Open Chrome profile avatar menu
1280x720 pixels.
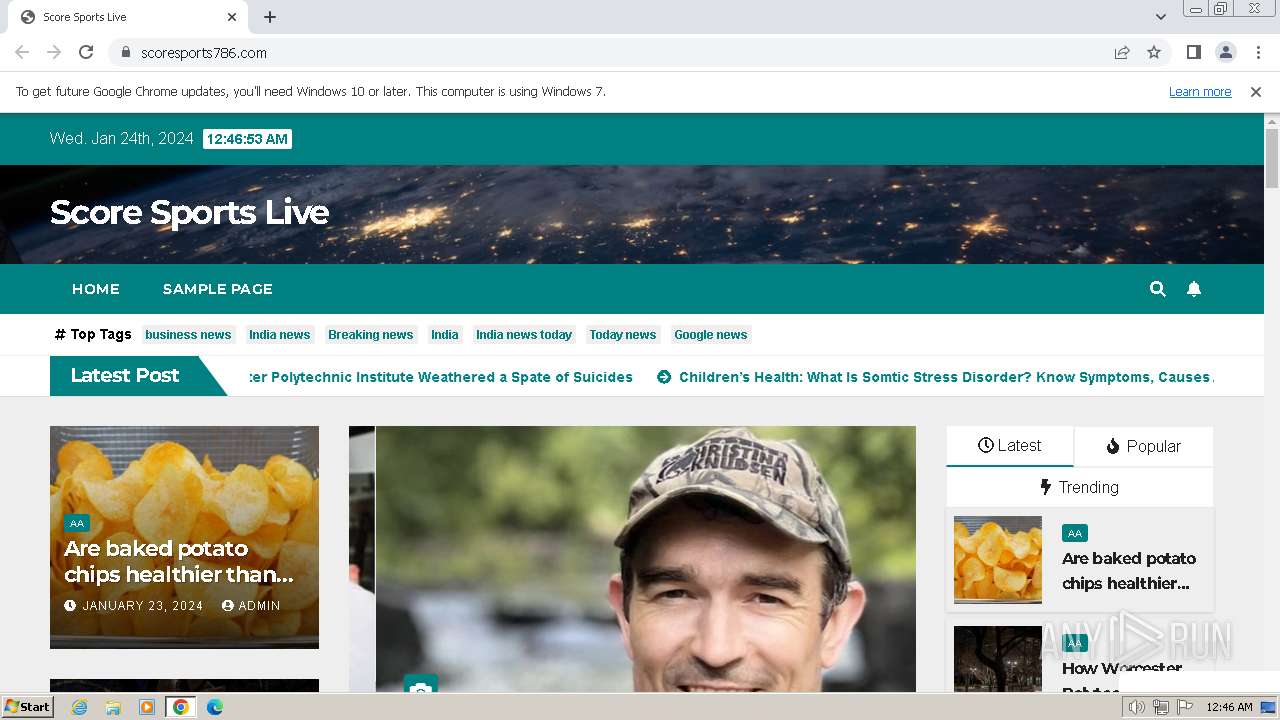[1225, 53]
